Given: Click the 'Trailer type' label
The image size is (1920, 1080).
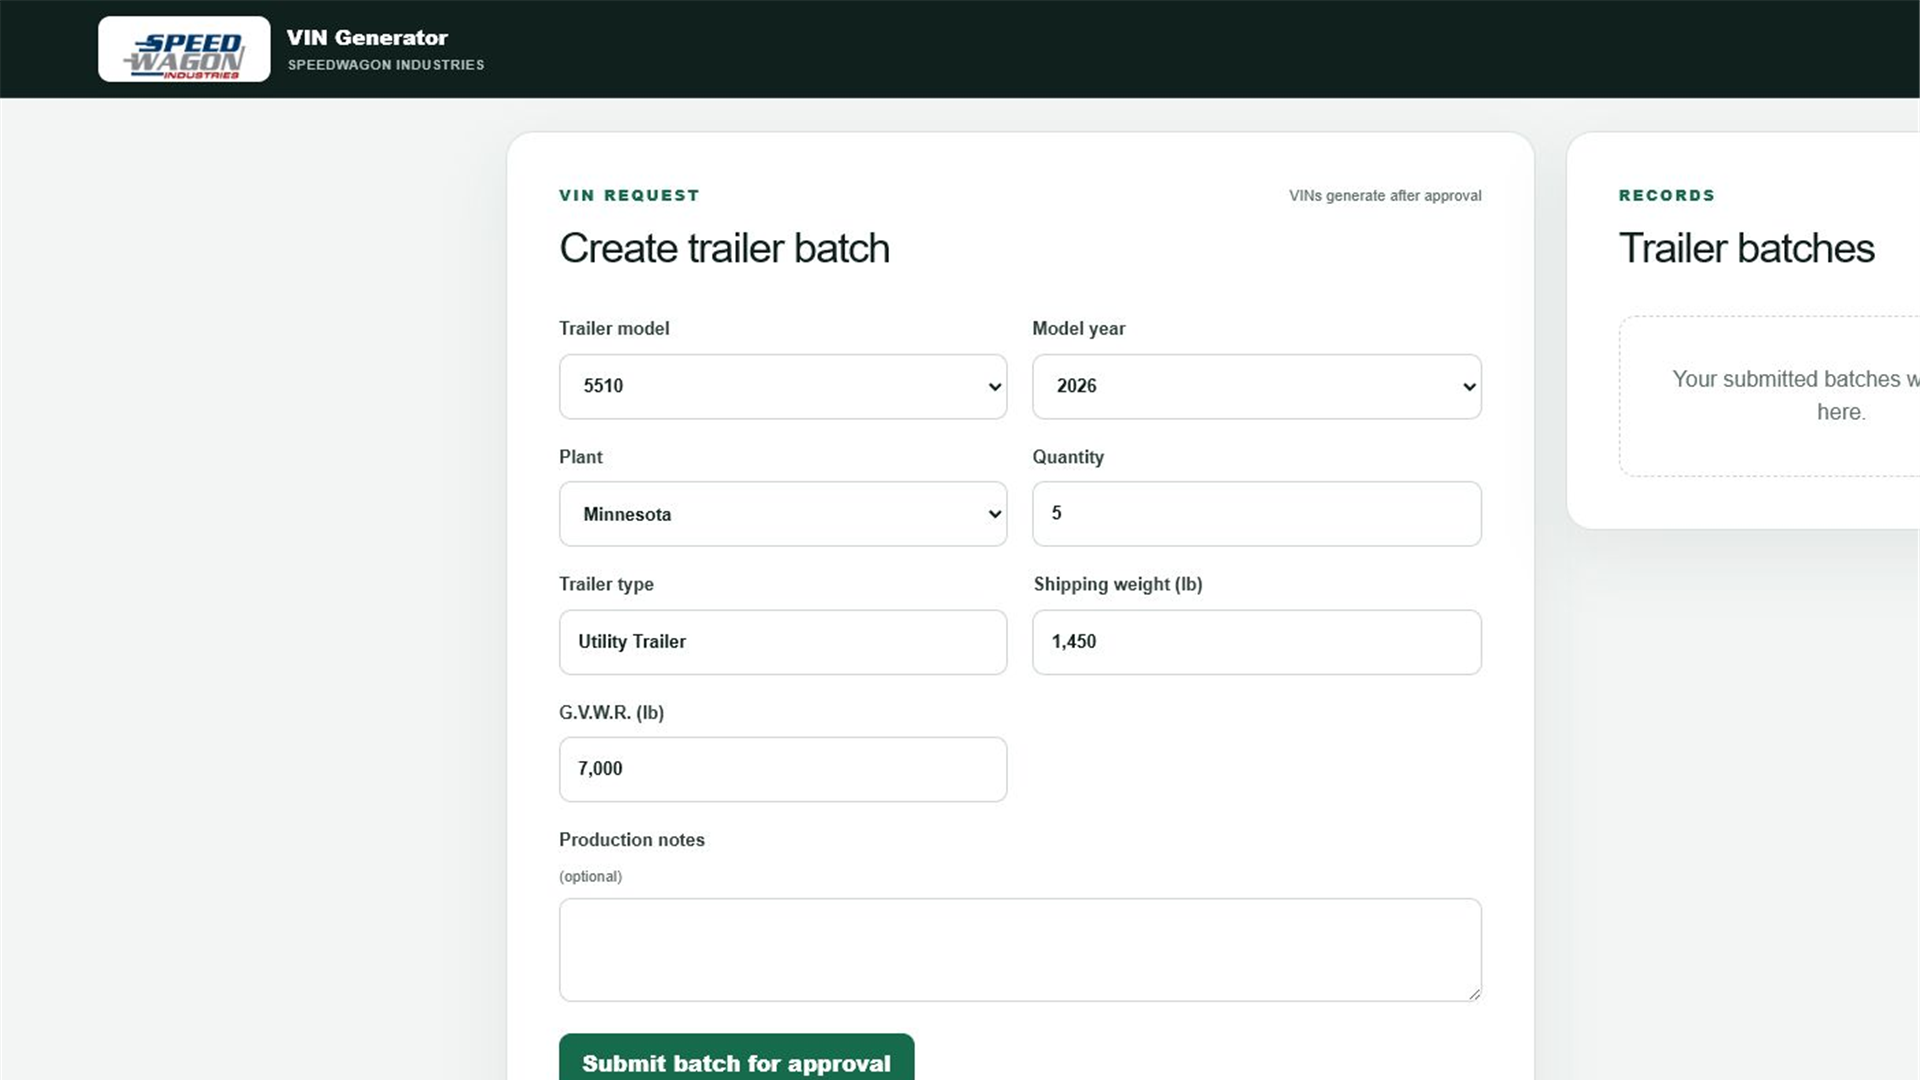Looking at the screenshot, I should pyautogui.click(x=606, y=584).
